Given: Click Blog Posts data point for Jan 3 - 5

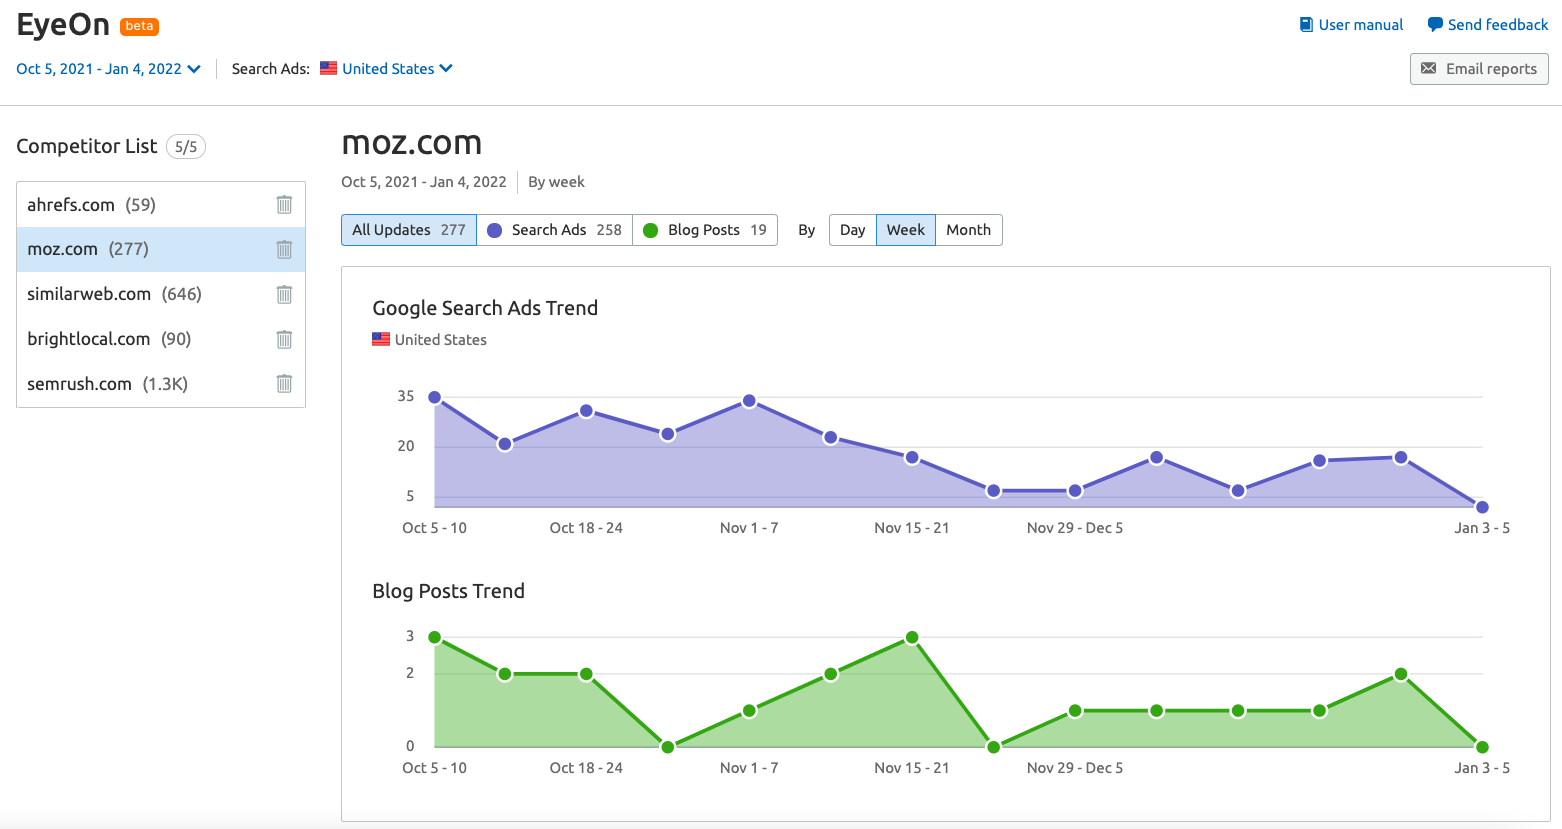Looking at the screenshot, I should (x=1482, y=747).
